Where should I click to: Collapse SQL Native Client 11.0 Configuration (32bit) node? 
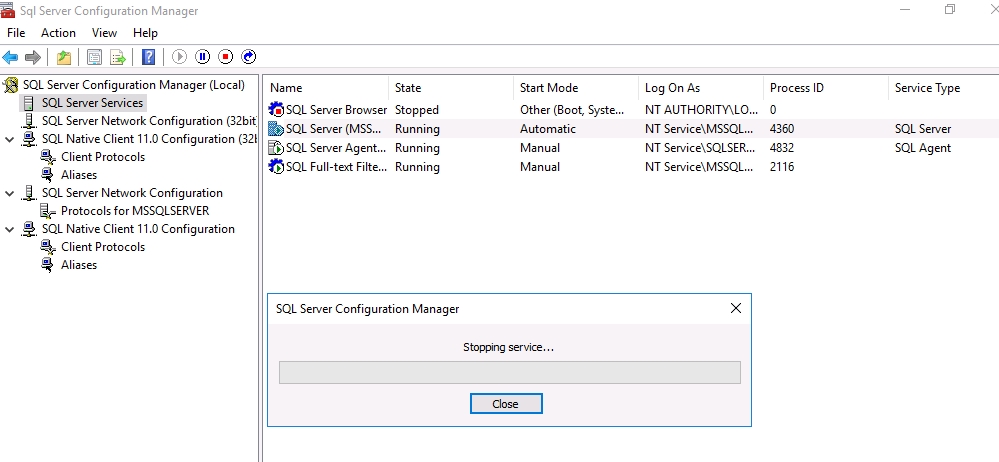(10, 139)
